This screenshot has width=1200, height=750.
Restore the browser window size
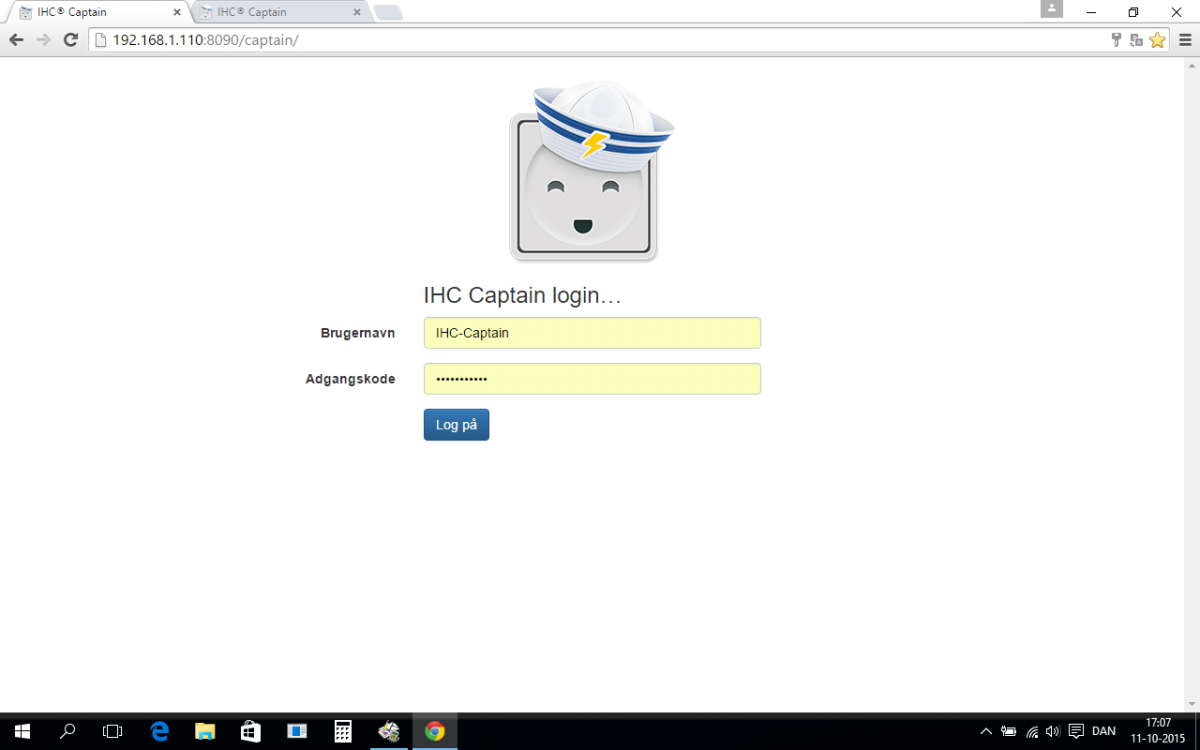tap(1133, 12)
